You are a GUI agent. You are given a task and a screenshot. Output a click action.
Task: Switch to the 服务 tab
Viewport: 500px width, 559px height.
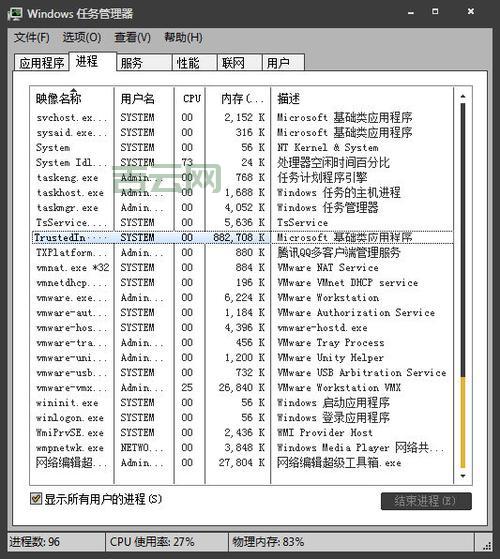[x=144, y=63]
